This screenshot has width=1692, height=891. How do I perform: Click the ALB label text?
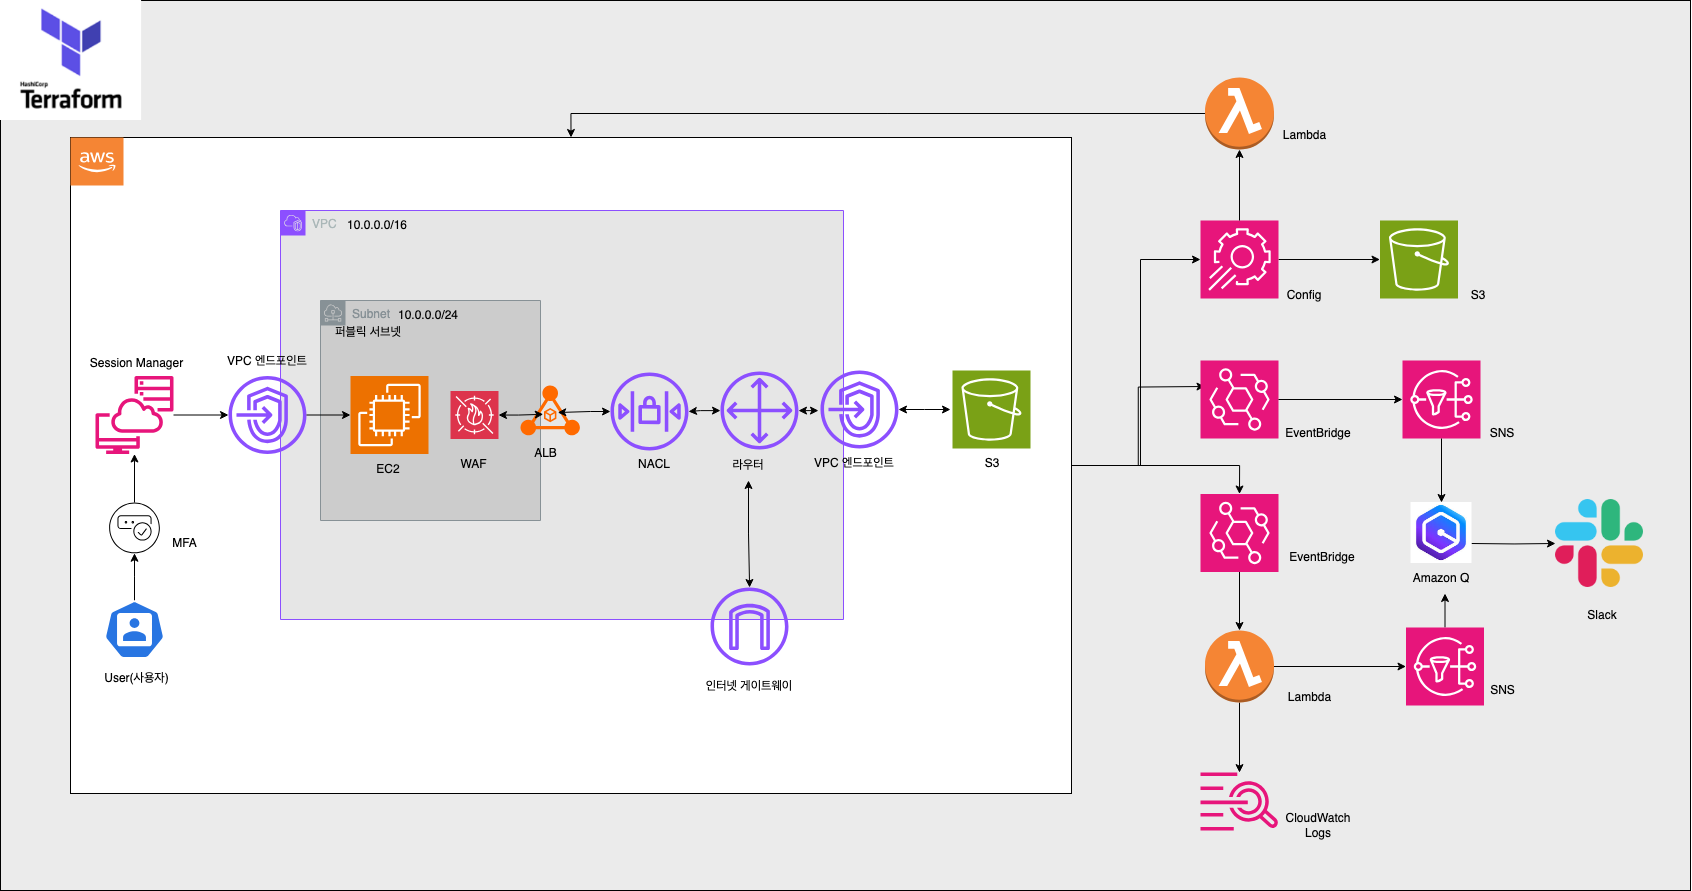pyautogui.click(x=545, y=453)
